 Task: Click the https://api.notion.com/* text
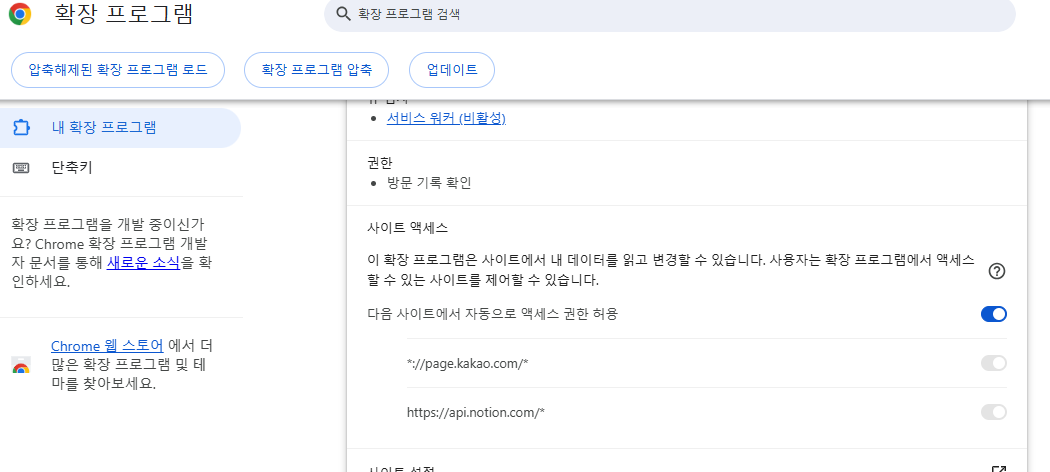[475, 412]
